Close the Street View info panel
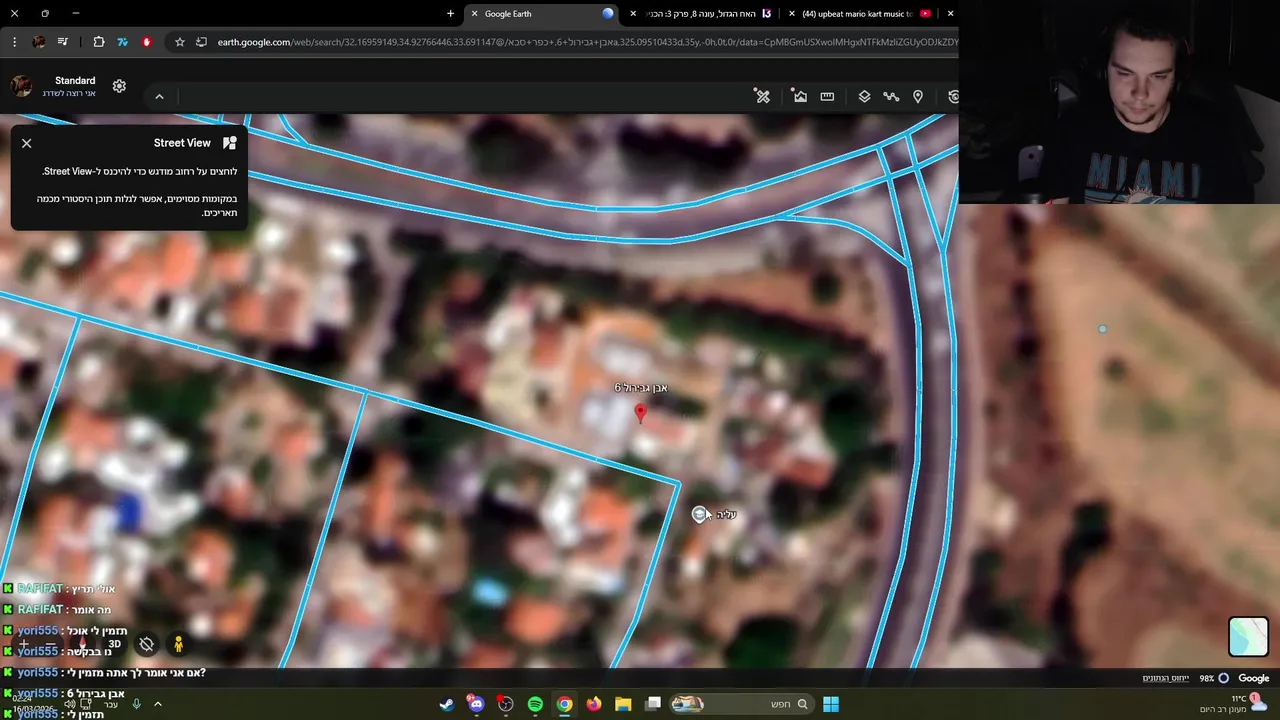 click(x=27, y=143)
